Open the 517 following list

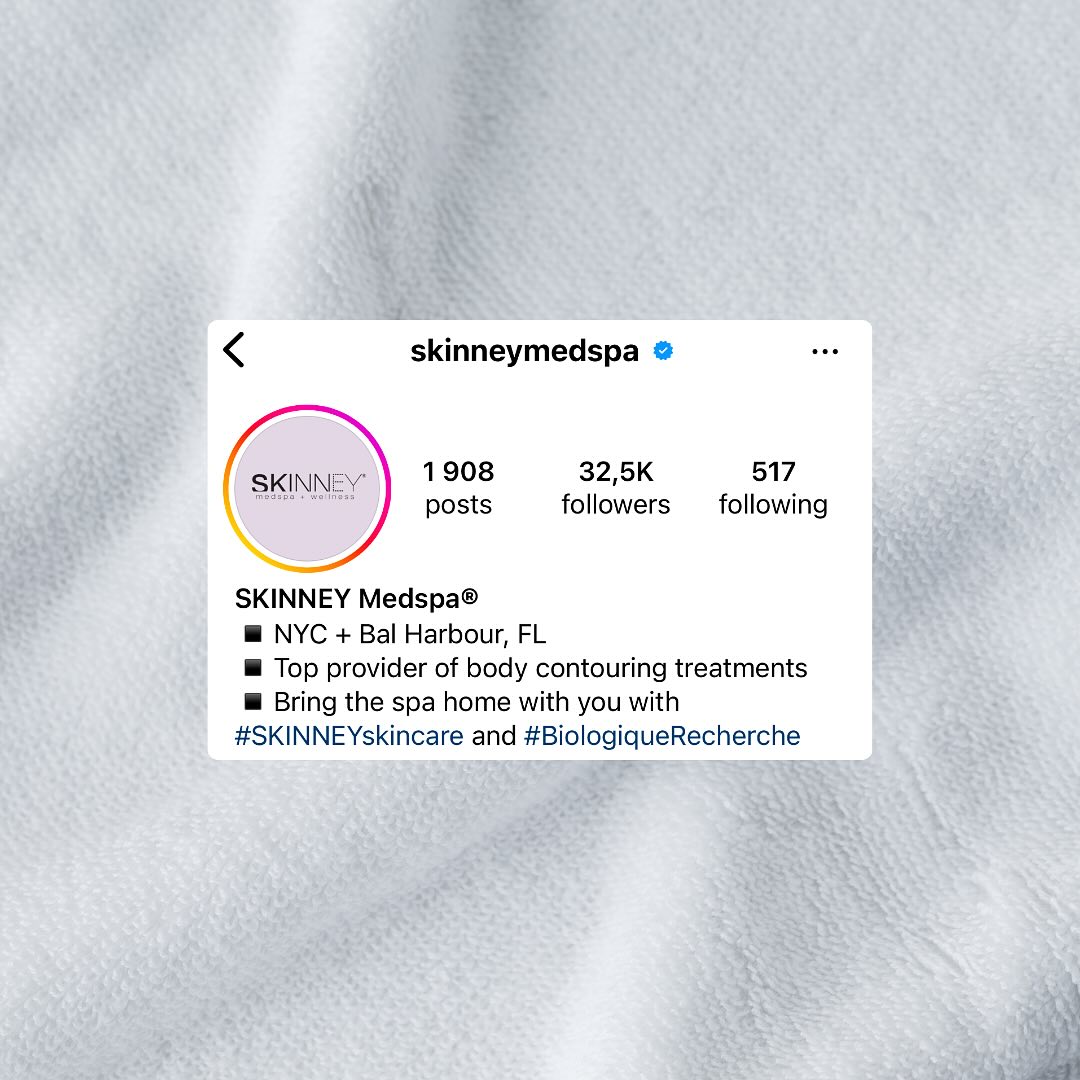773,488
